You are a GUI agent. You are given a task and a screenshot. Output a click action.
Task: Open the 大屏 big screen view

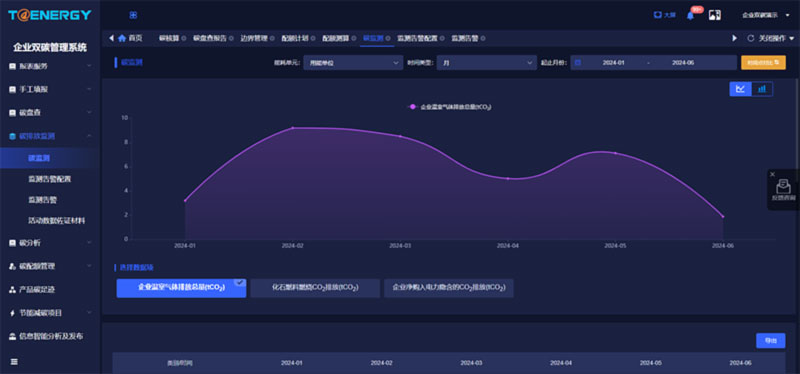click(x=665, y=15)
